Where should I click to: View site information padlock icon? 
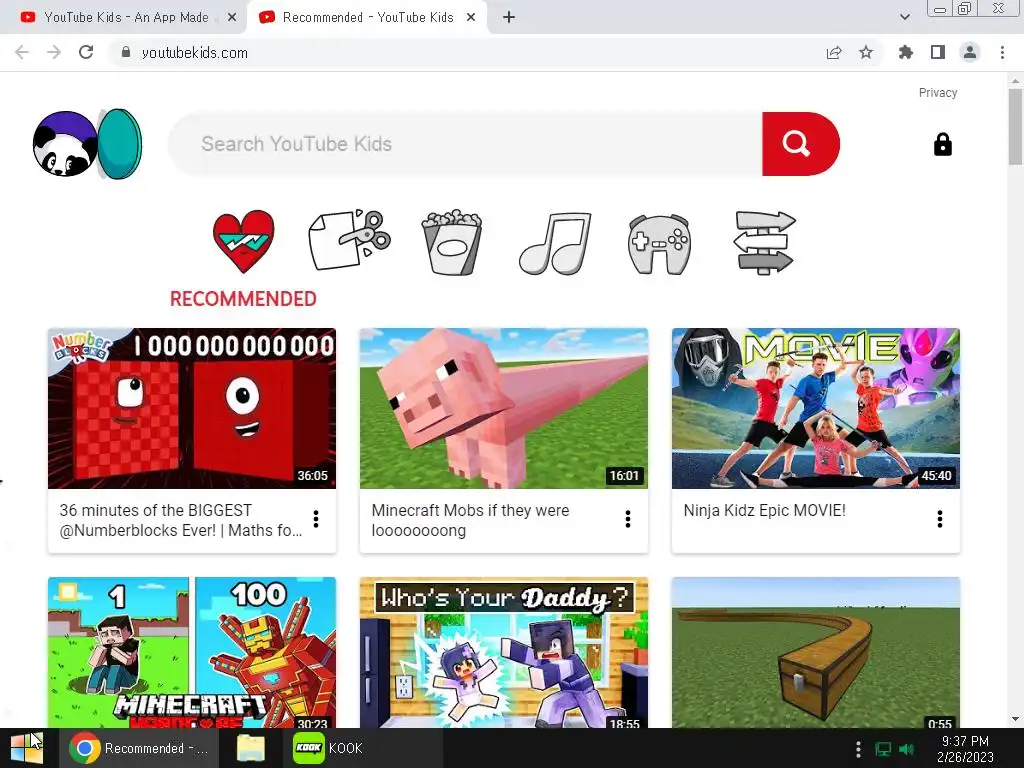point(126,52)
